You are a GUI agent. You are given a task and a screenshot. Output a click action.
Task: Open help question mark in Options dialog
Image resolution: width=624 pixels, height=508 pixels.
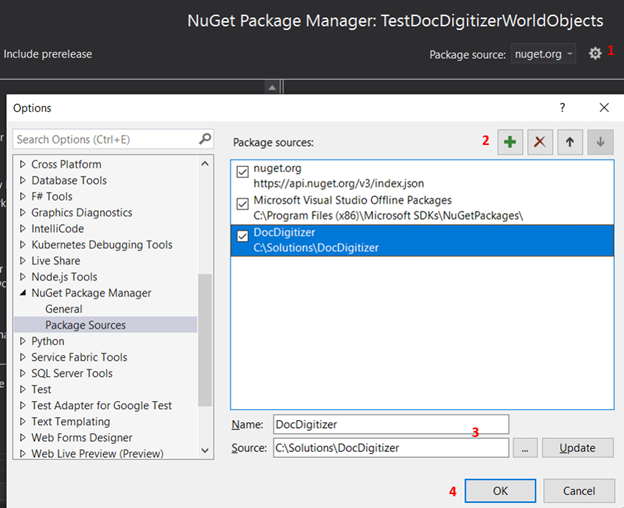(x=563, y=108)
